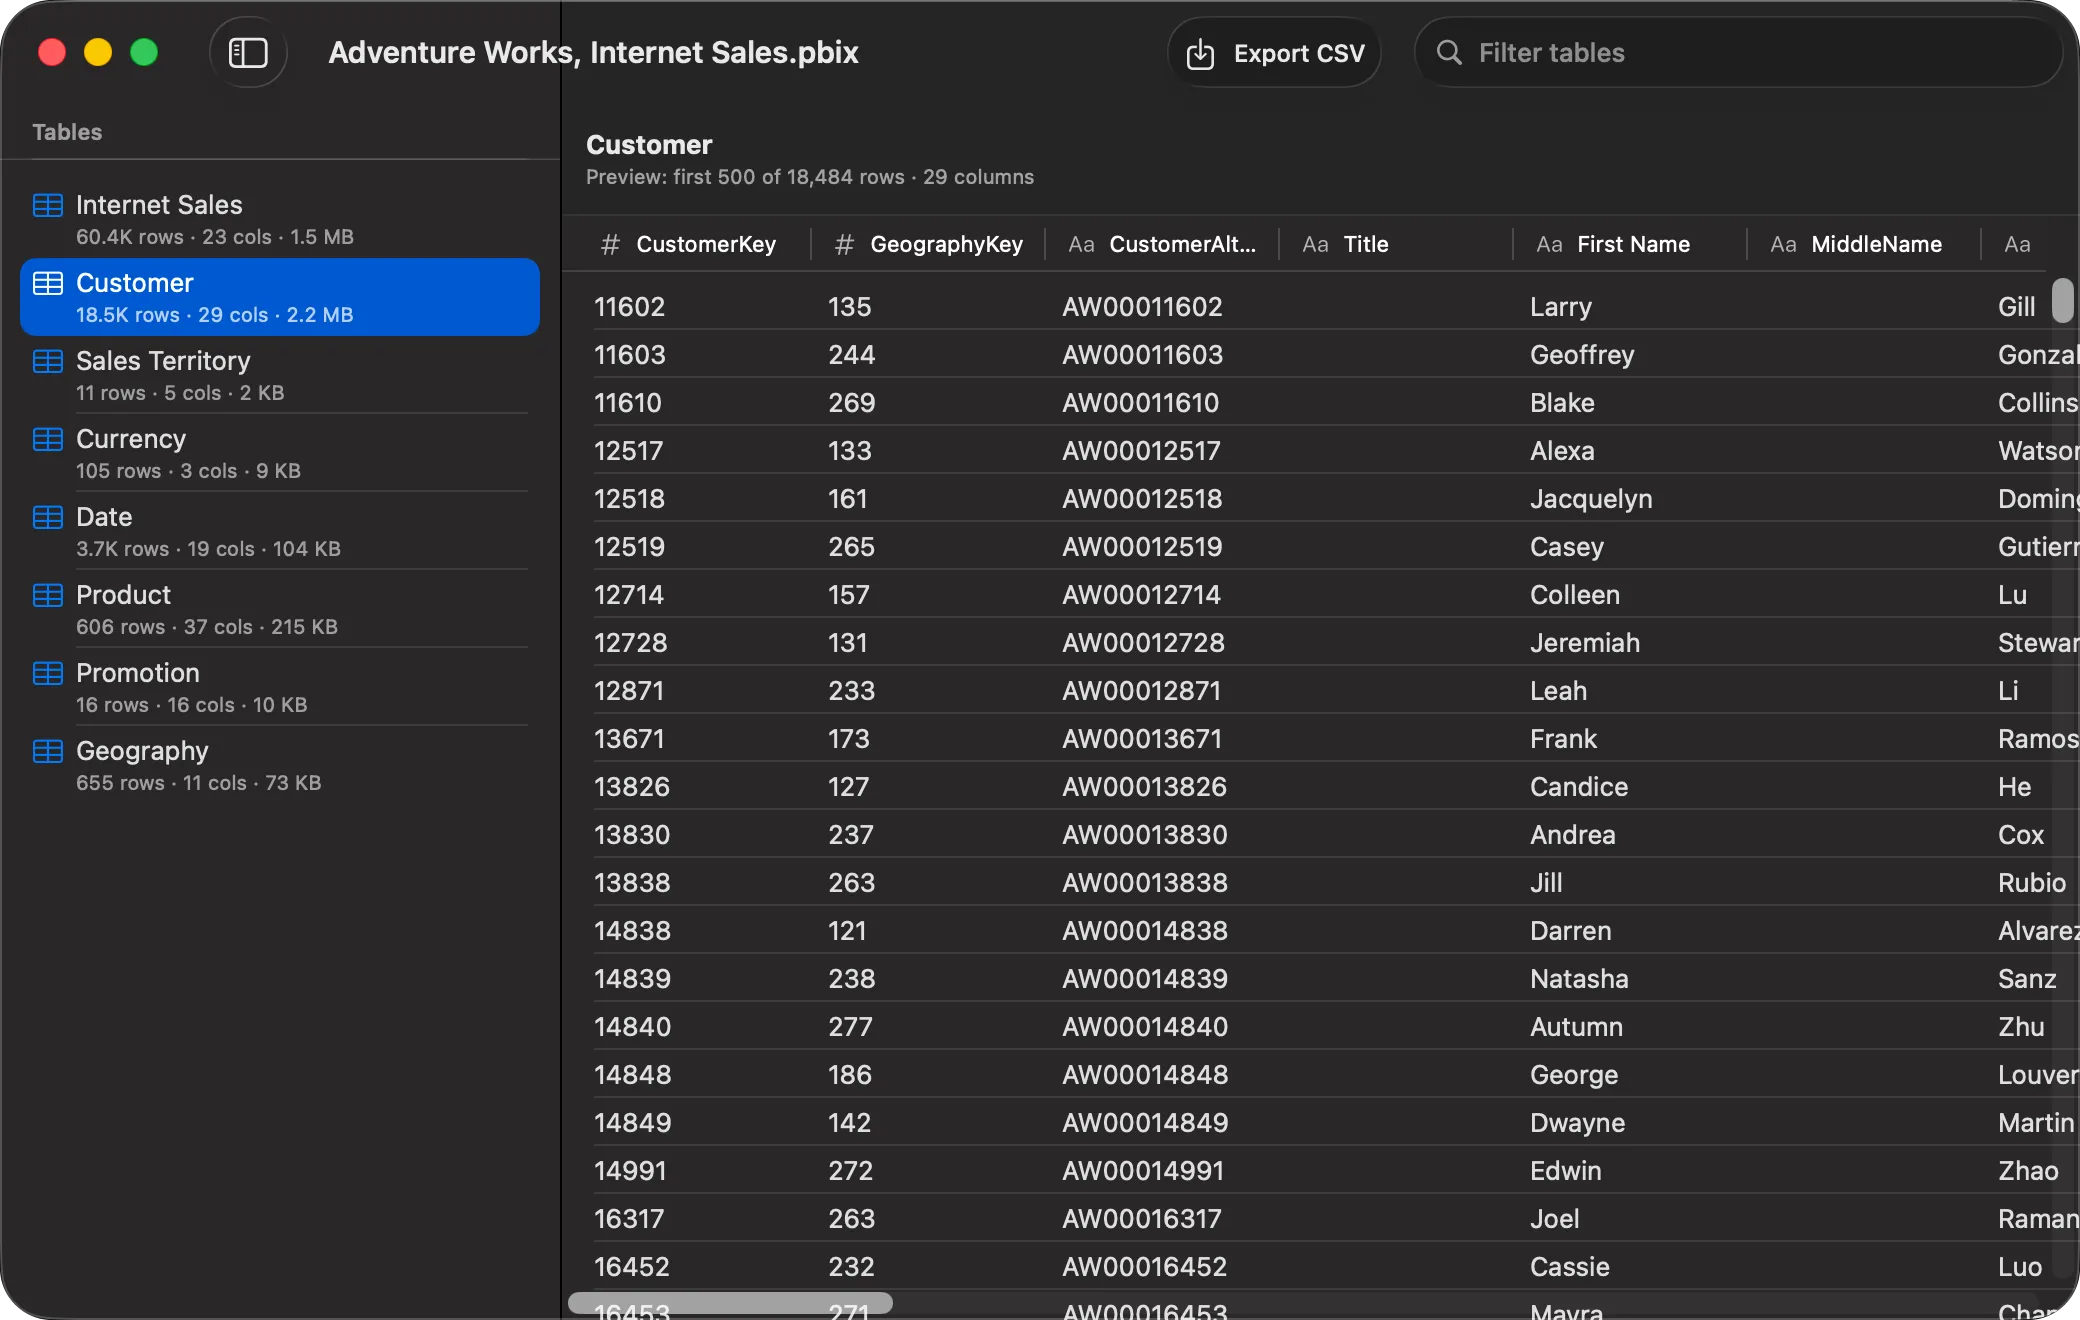Focus the Filter tables search field
Image resolution: width=2080 pixels, height=1320 pixels.
pos(1738,52)
